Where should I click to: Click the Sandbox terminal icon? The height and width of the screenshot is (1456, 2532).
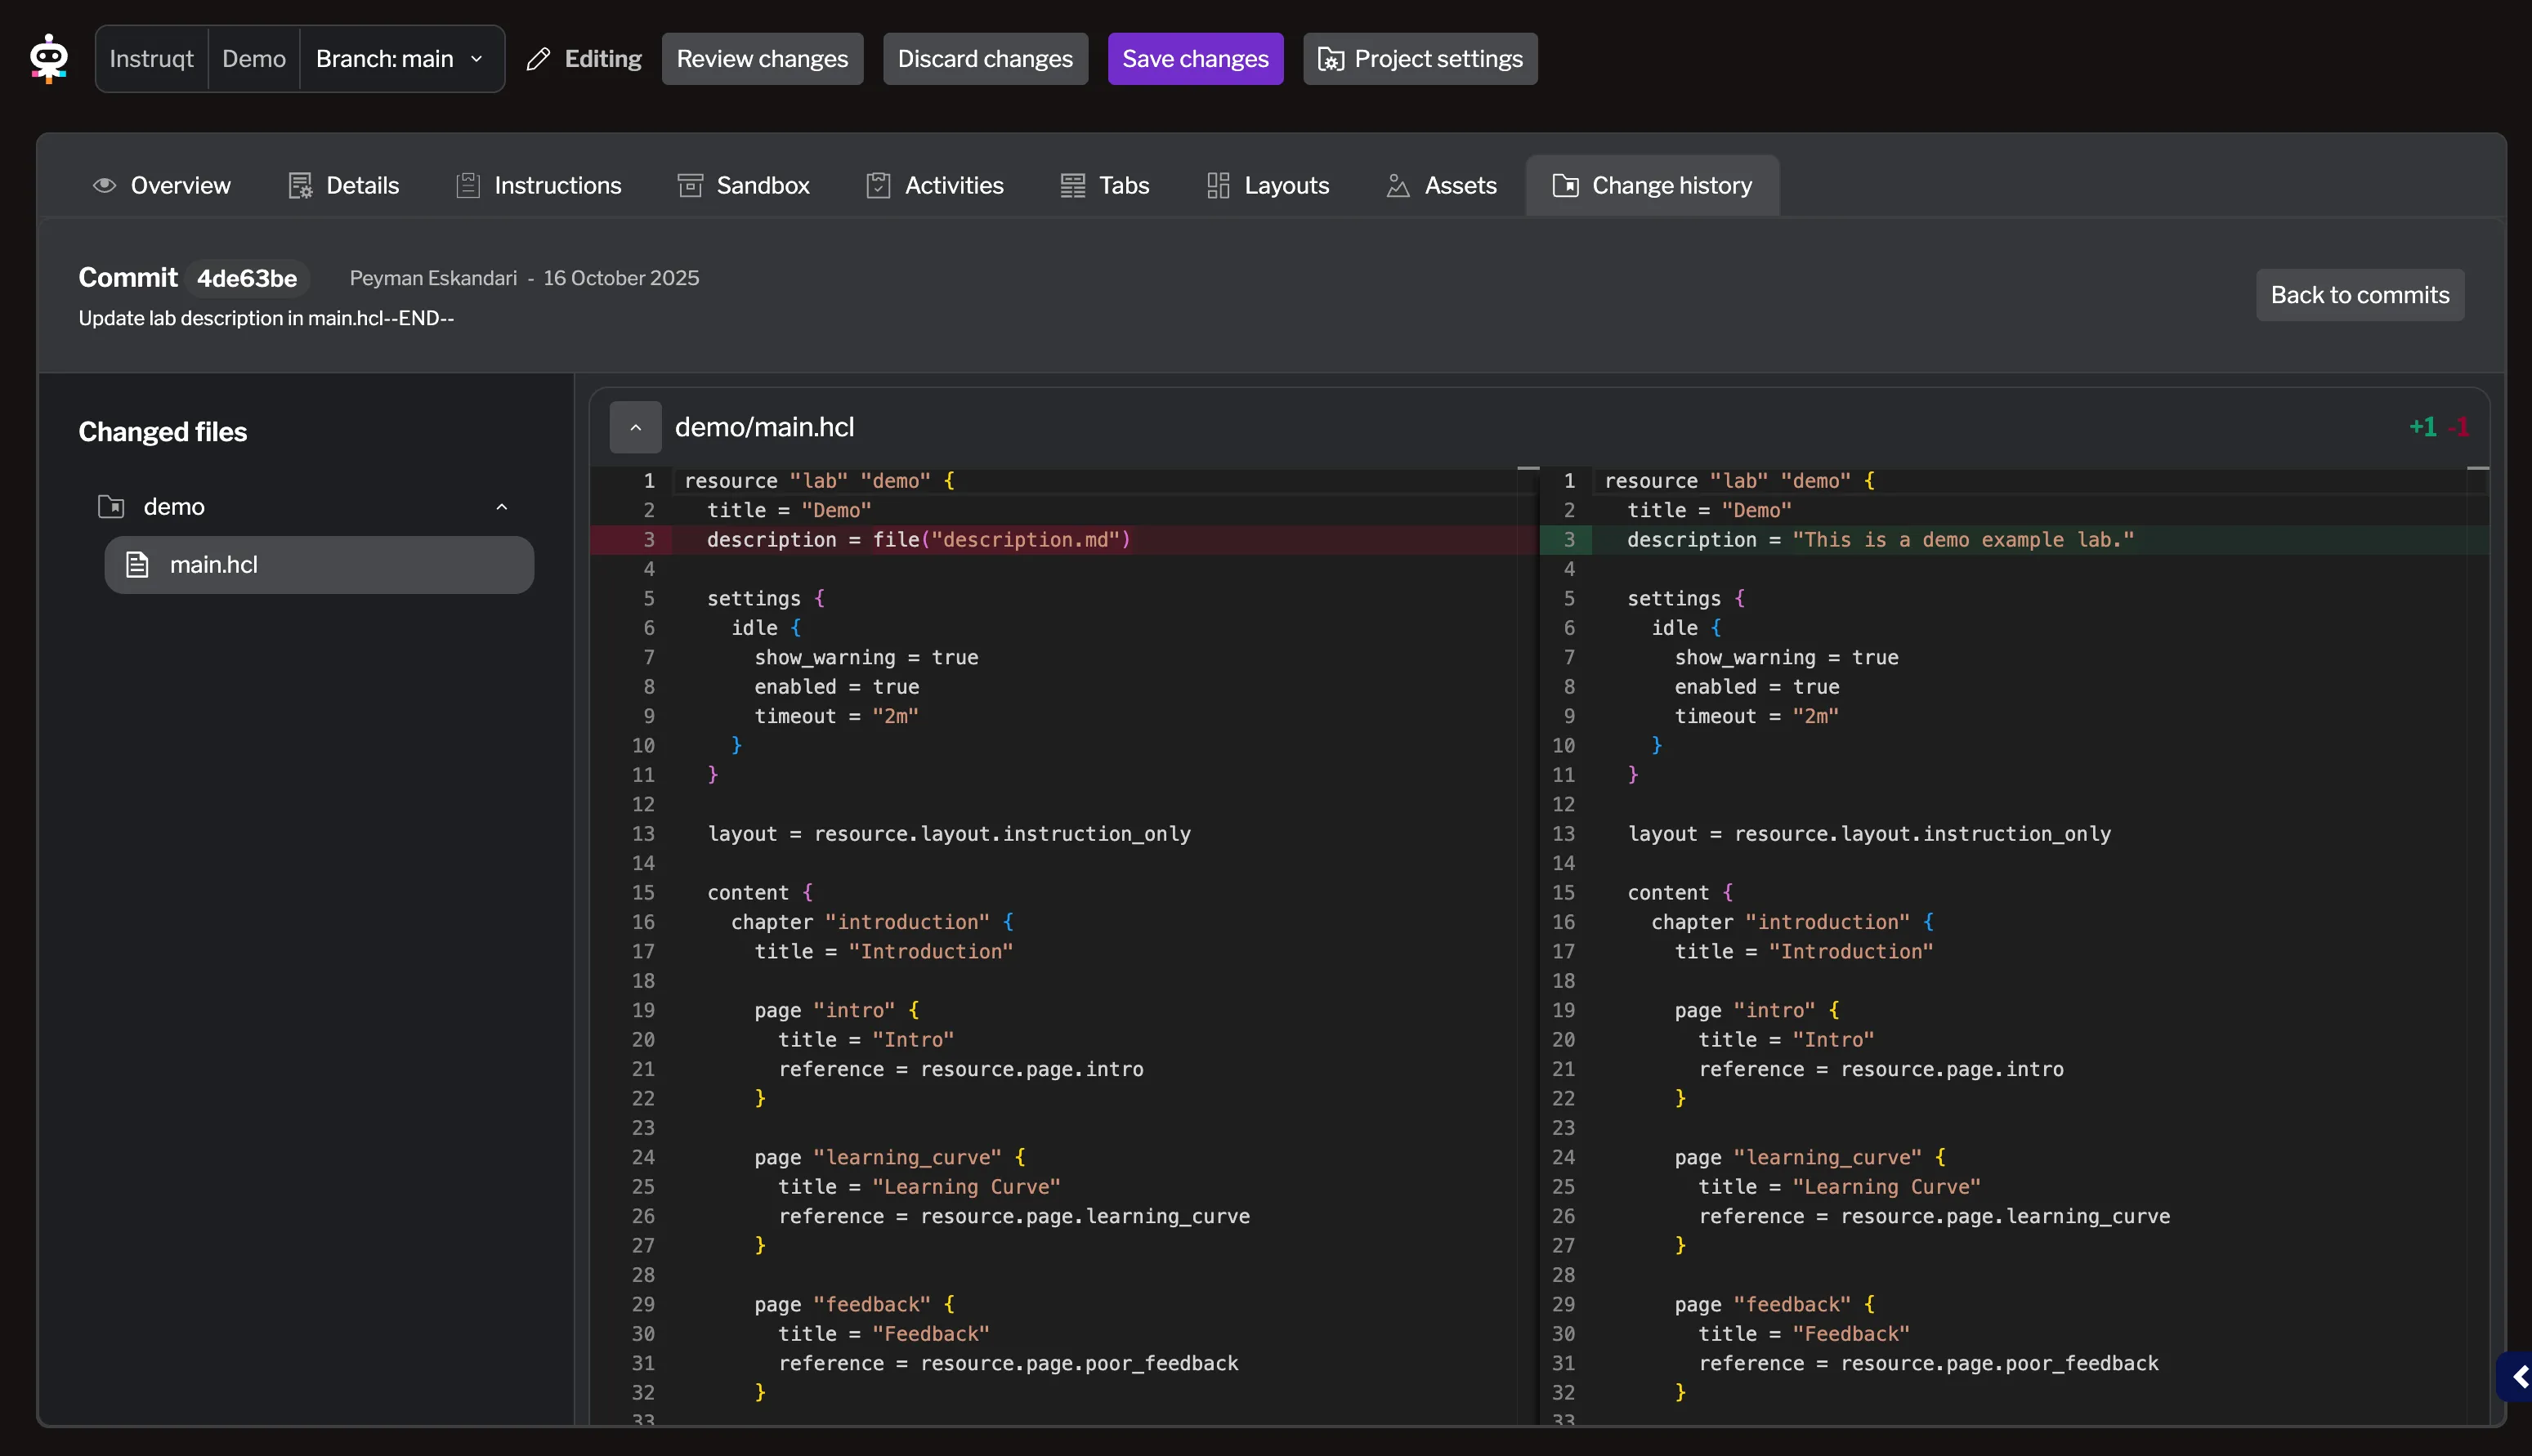click(x=689, y=185)
